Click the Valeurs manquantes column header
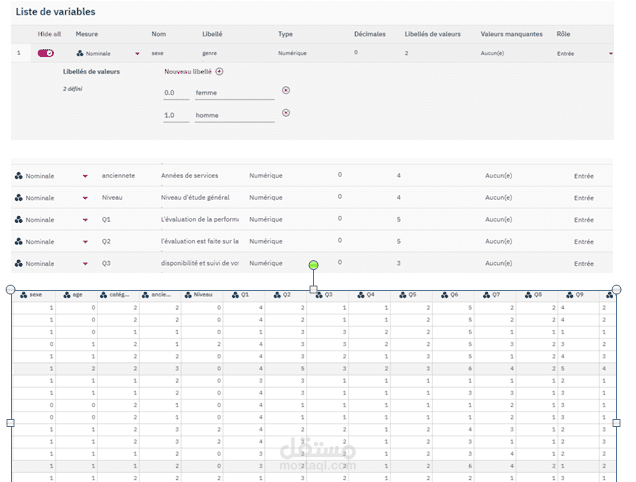 [x=511, y=34]
